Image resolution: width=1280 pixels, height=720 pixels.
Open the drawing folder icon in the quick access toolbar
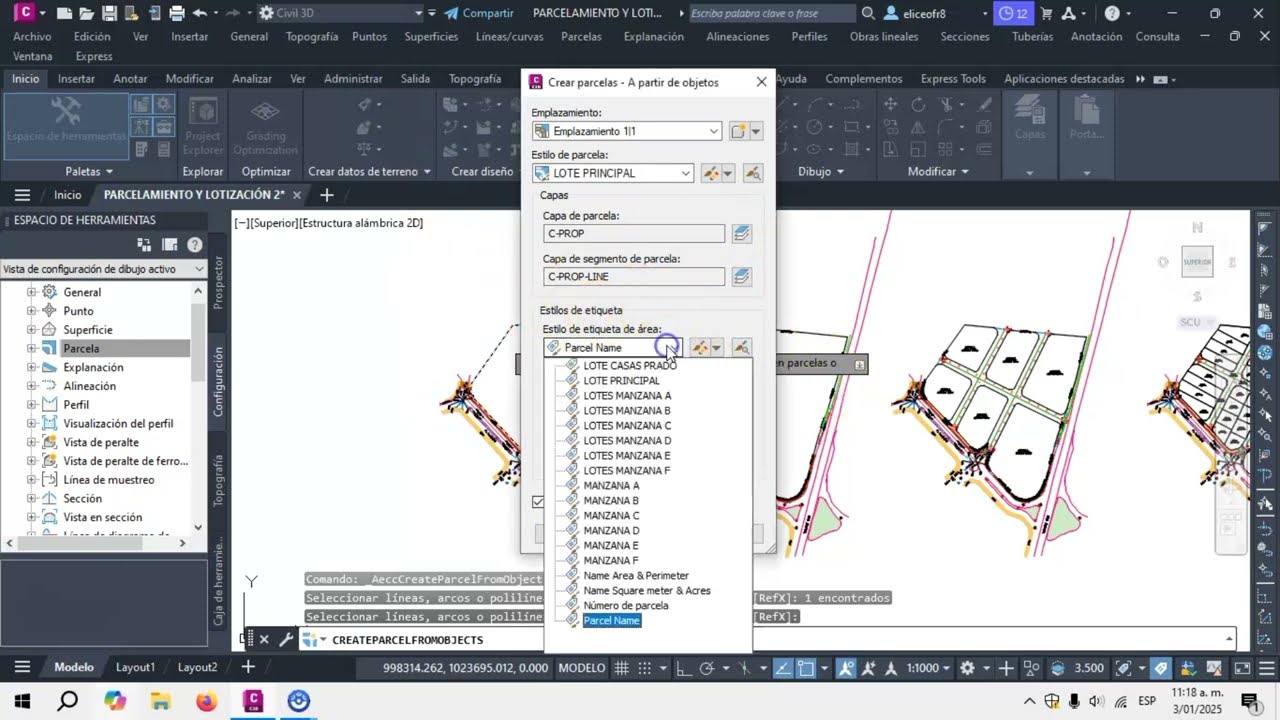click(87, 13)
